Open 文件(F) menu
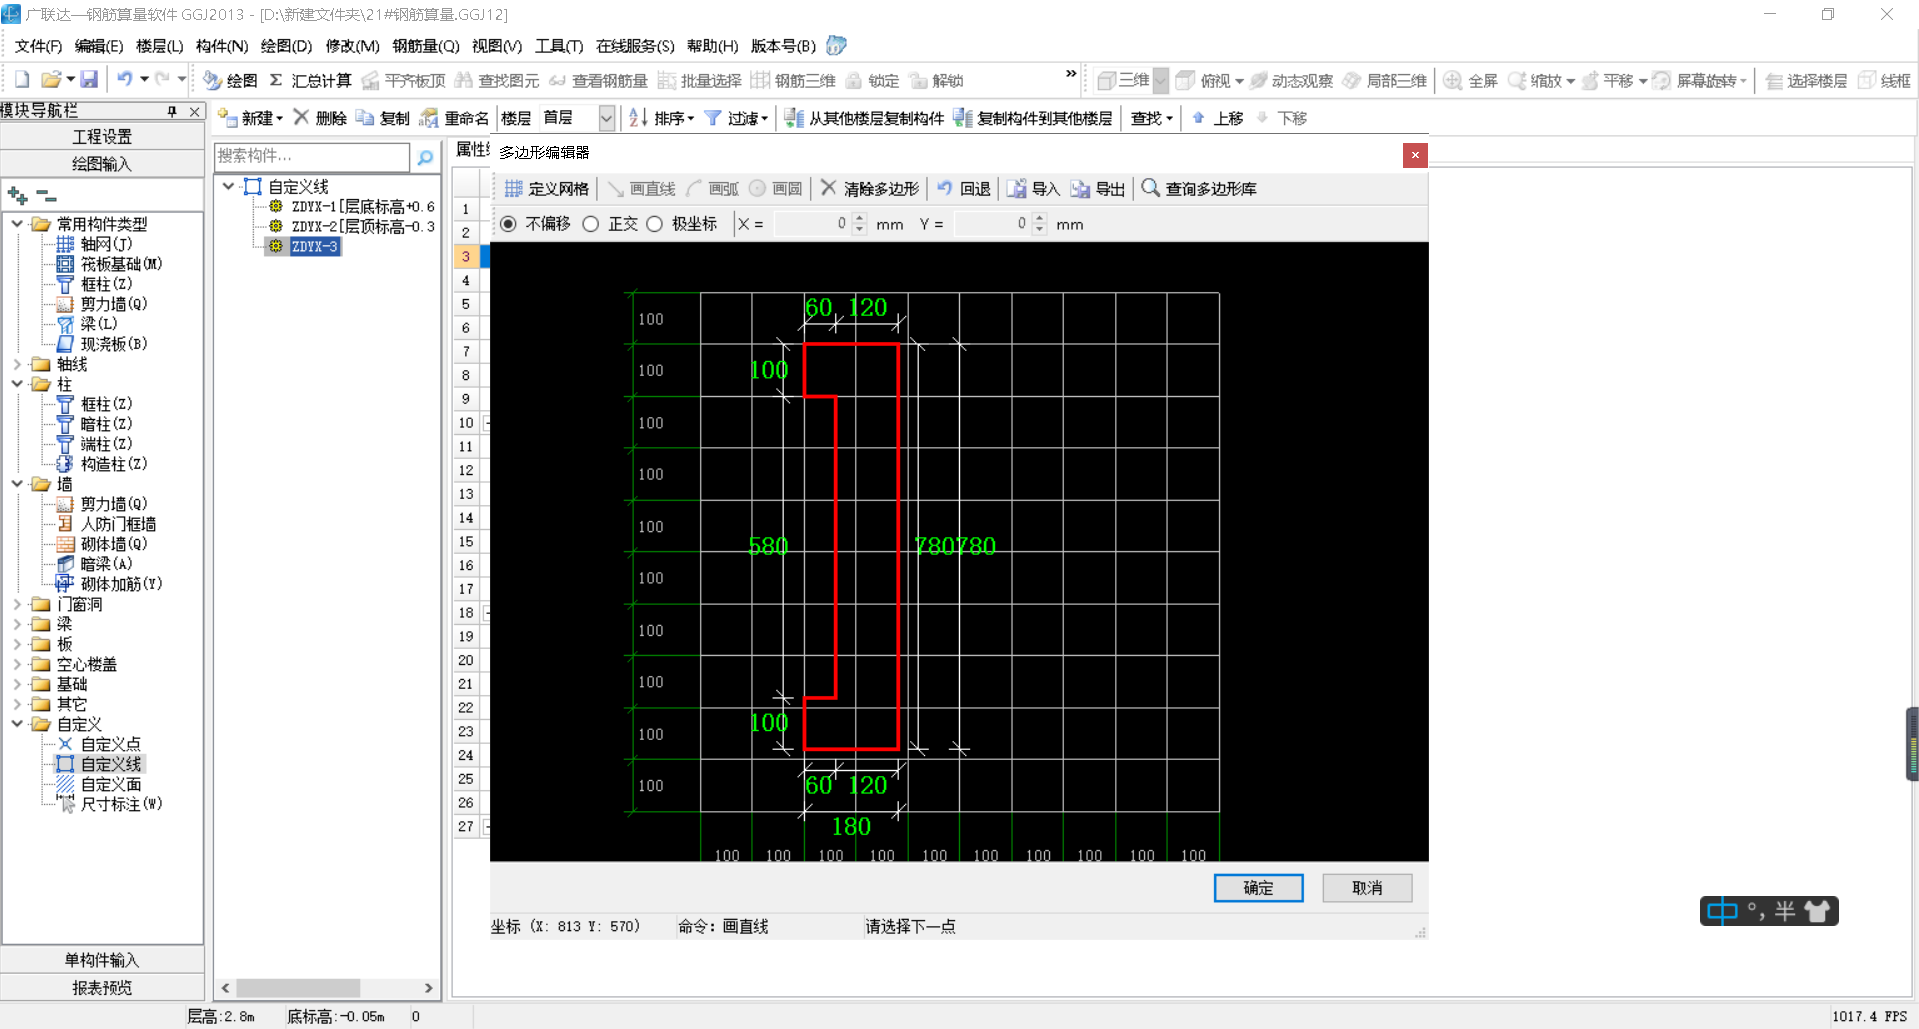 coord(38,46)
